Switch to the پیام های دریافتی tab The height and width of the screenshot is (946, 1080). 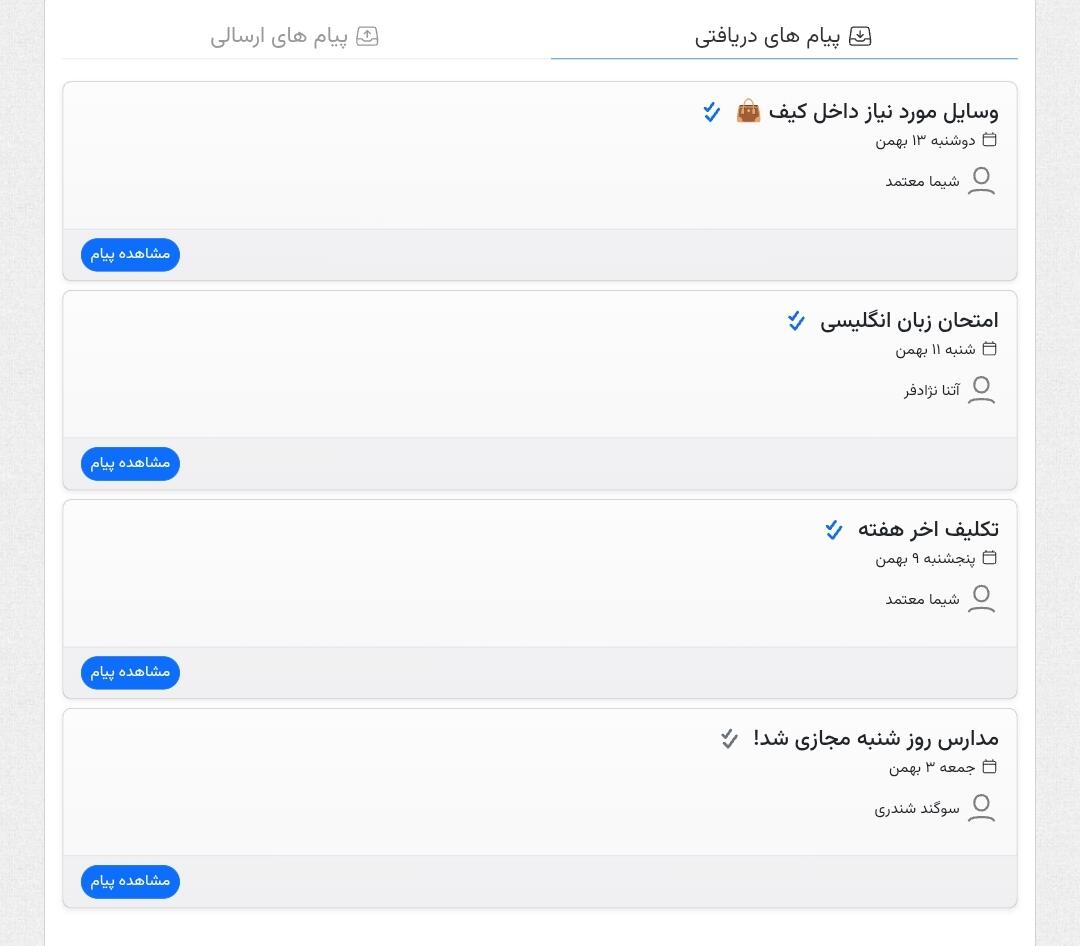(x=783, y=36)
